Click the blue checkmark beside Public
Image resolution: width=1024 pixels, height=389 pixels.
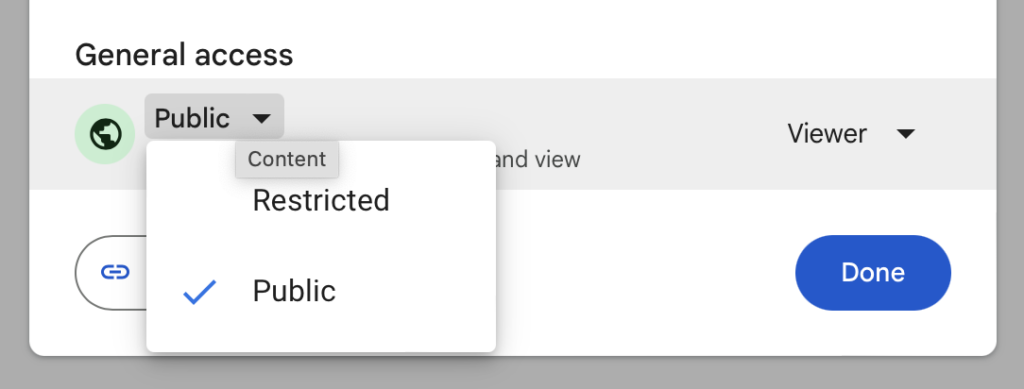tap(200, 292)
